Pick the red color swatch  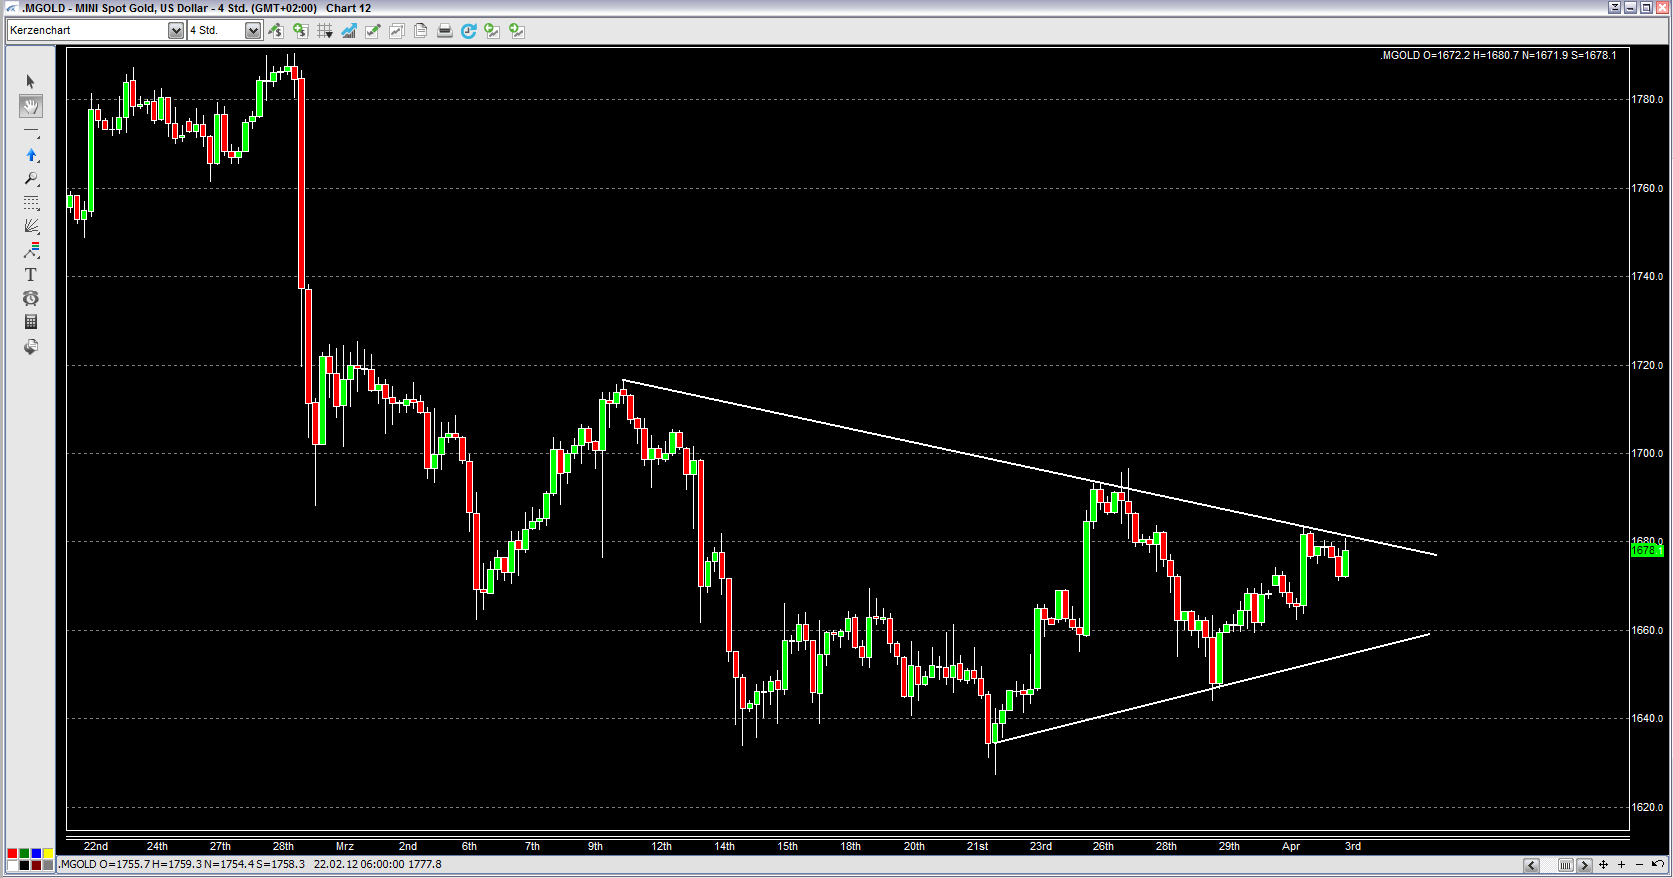12,854
